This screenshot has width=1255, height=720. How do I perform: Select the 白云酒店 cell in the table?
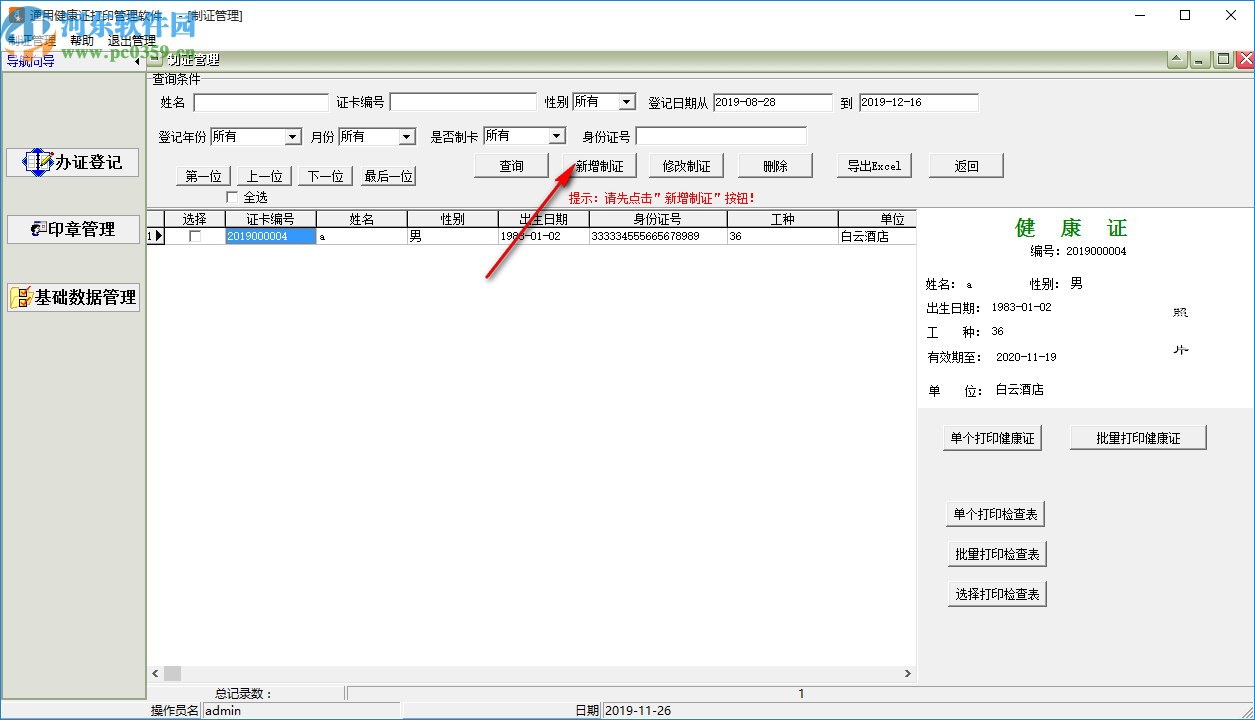[877, 237]
